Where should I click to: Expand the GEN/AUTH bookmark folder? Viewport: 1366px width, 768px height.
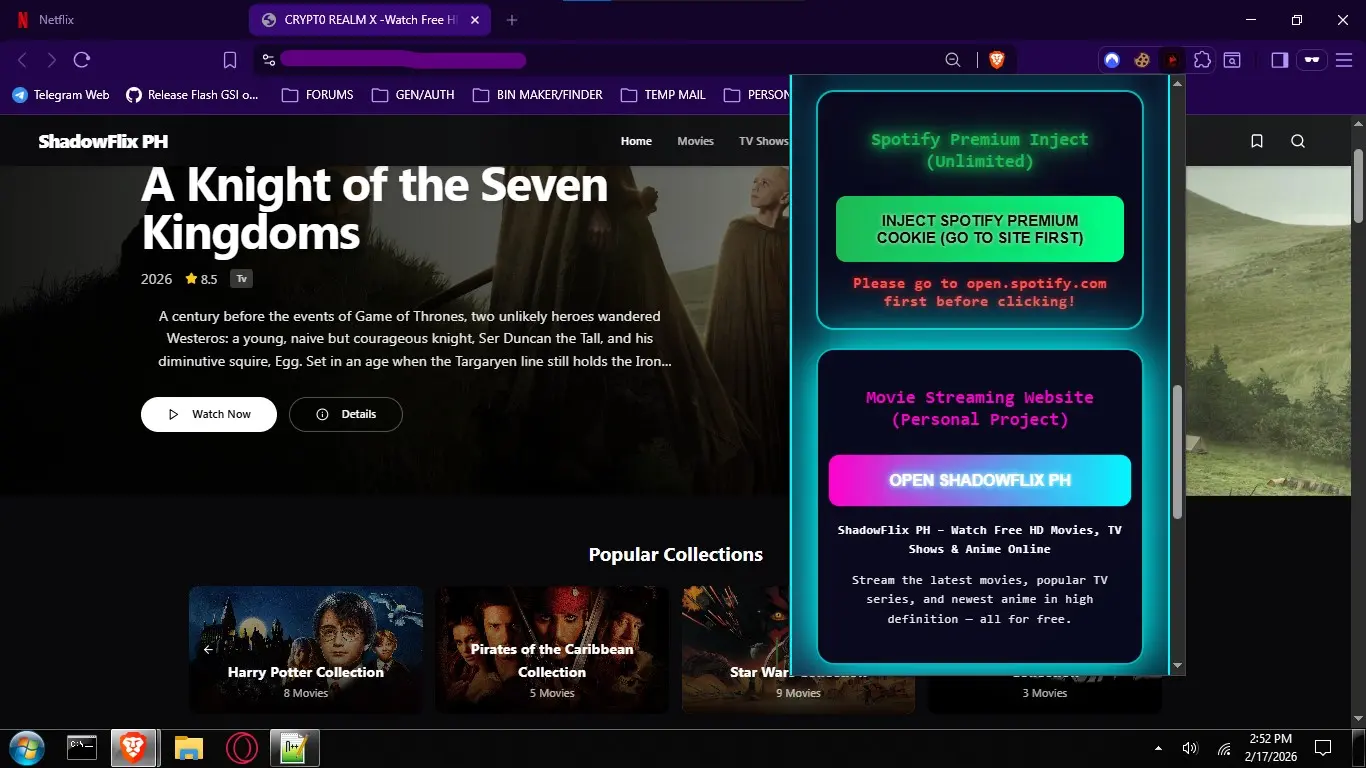[412, 95]
